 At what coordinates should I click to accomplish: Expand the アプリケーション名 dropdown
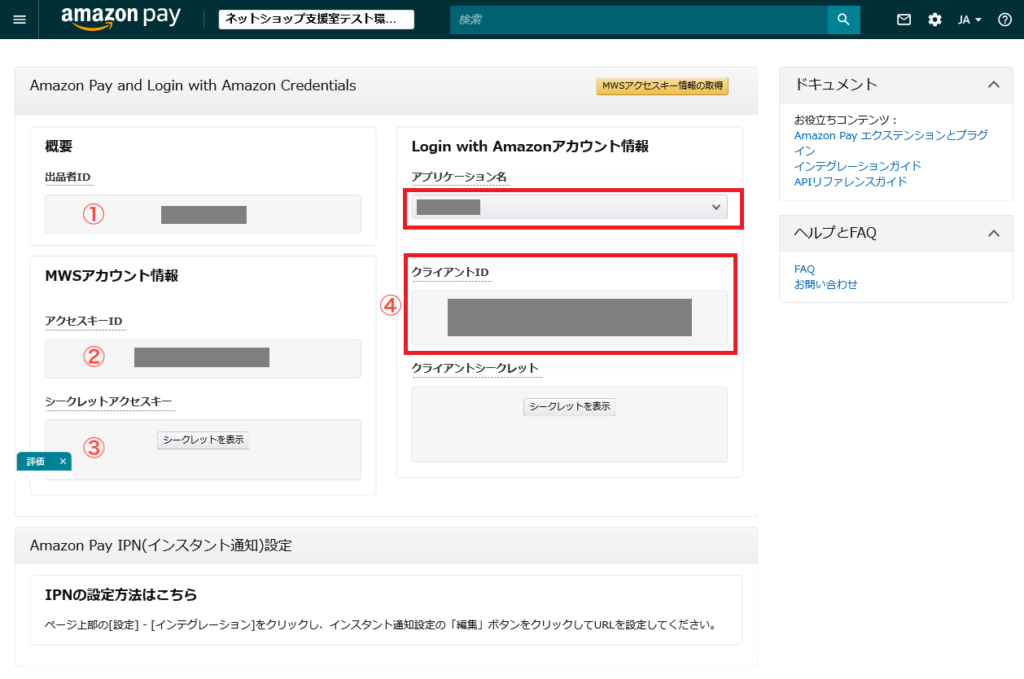pyautogui.click(x=567, y=207)
